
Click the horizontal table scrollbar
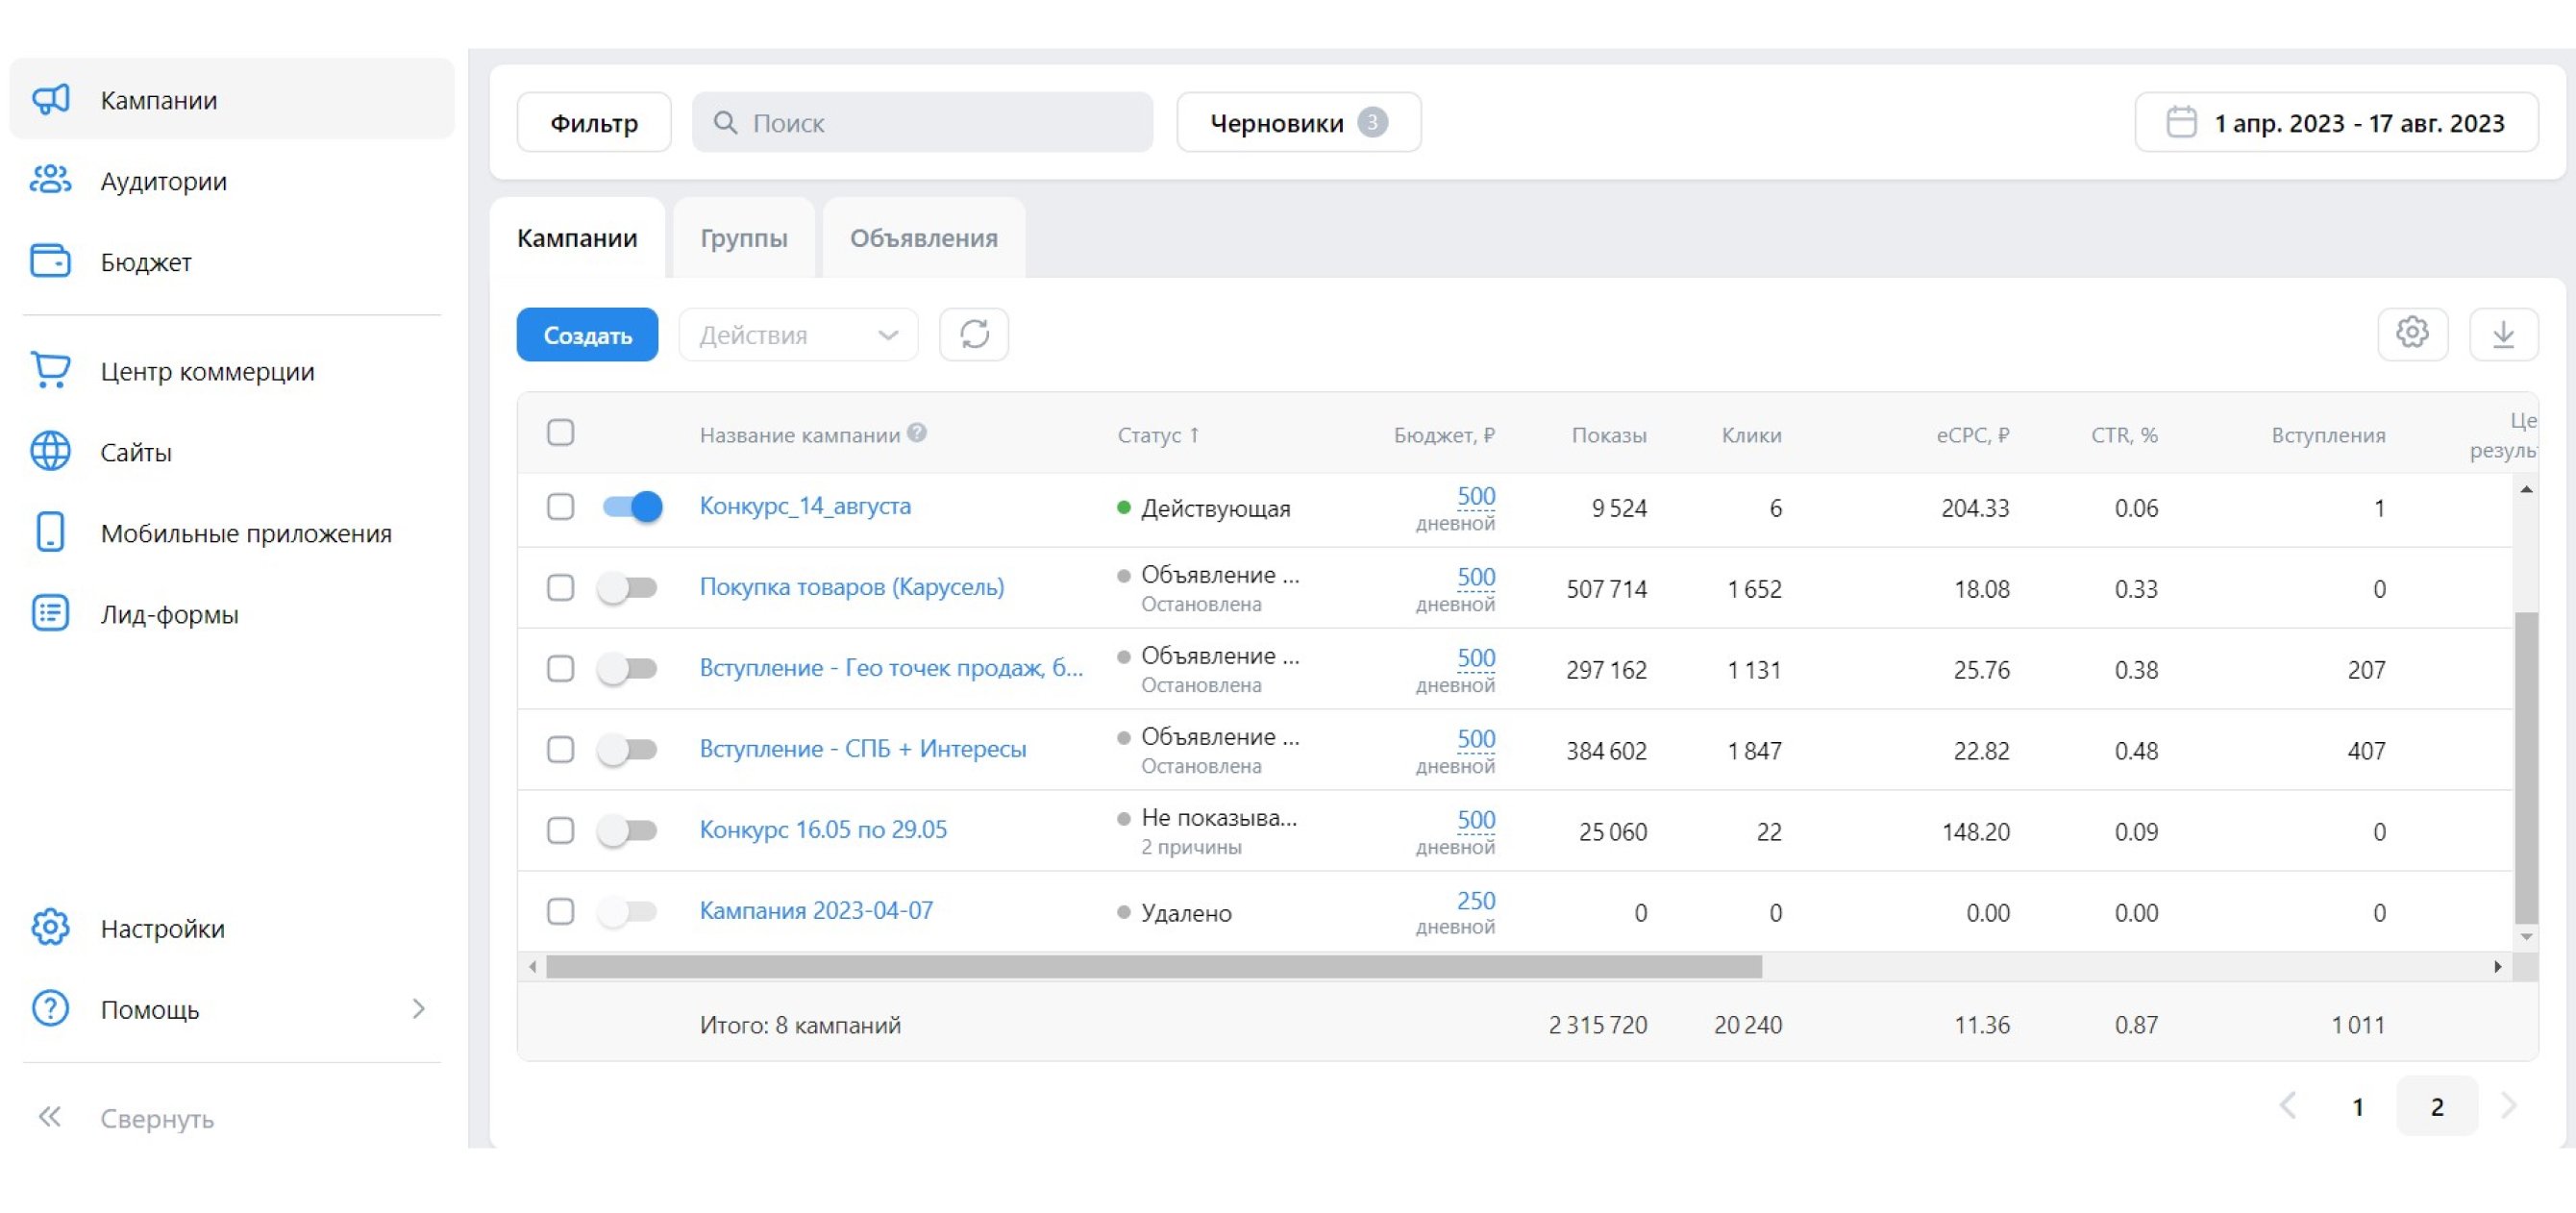pyautogui.click(x=1153, y=967)
